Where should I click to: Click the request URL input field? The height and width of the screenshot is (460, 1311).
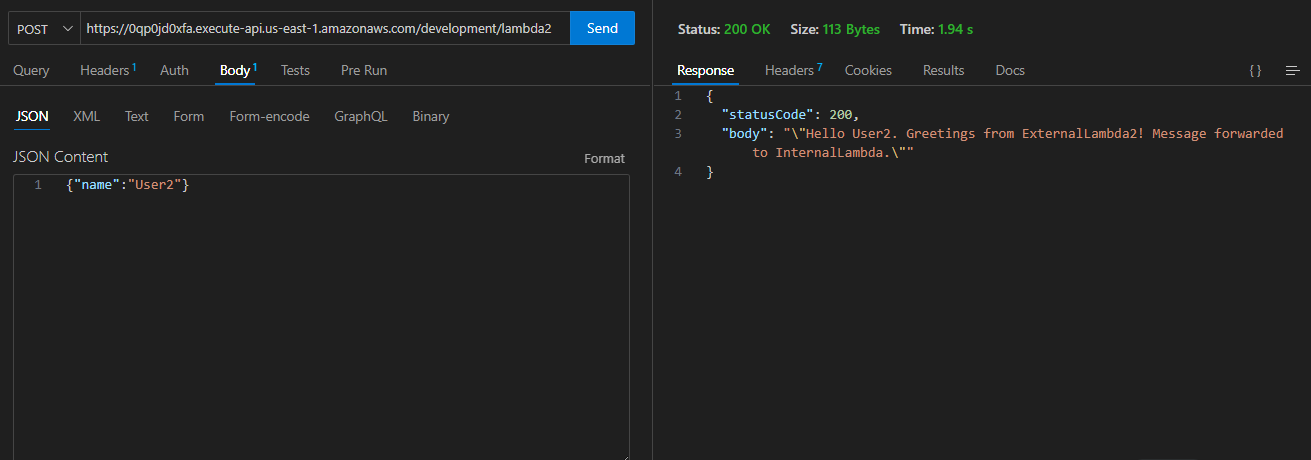[x=320, y=29]
